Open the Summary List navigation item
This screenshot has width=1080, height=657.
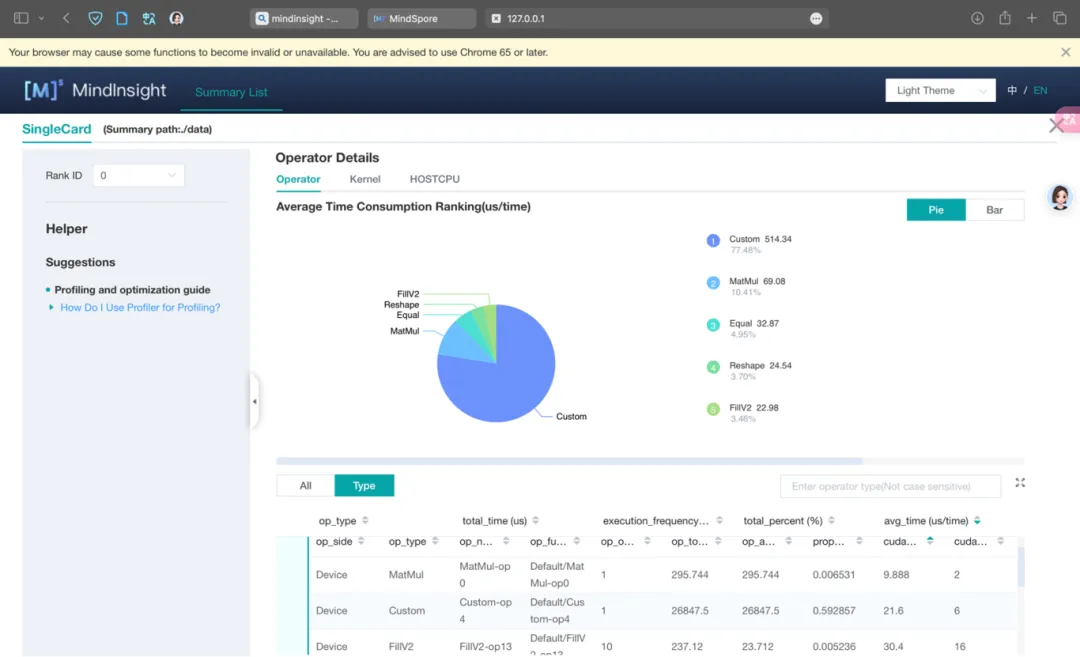[x=231, y=92]
